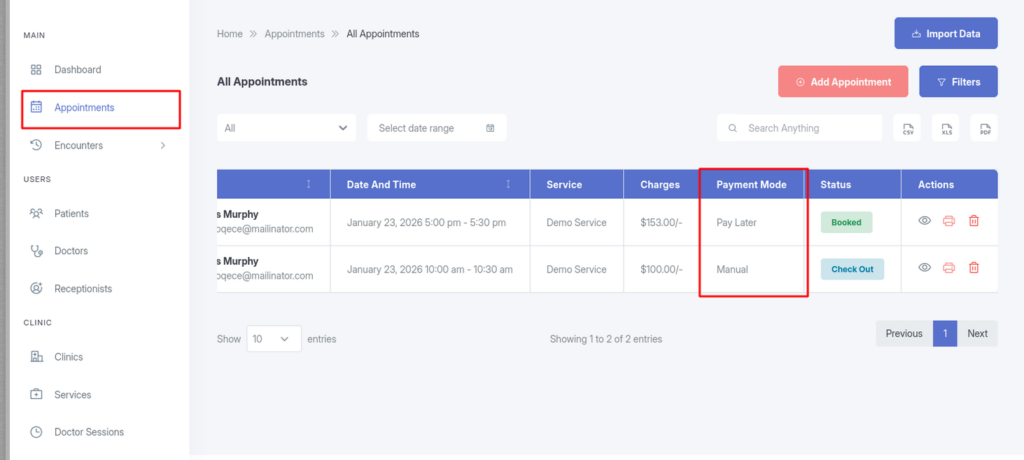The image size is (1024, 460).
Task: Sort by Date And Time column arrows
Action: pyautogui.click(x=508, y=185)
